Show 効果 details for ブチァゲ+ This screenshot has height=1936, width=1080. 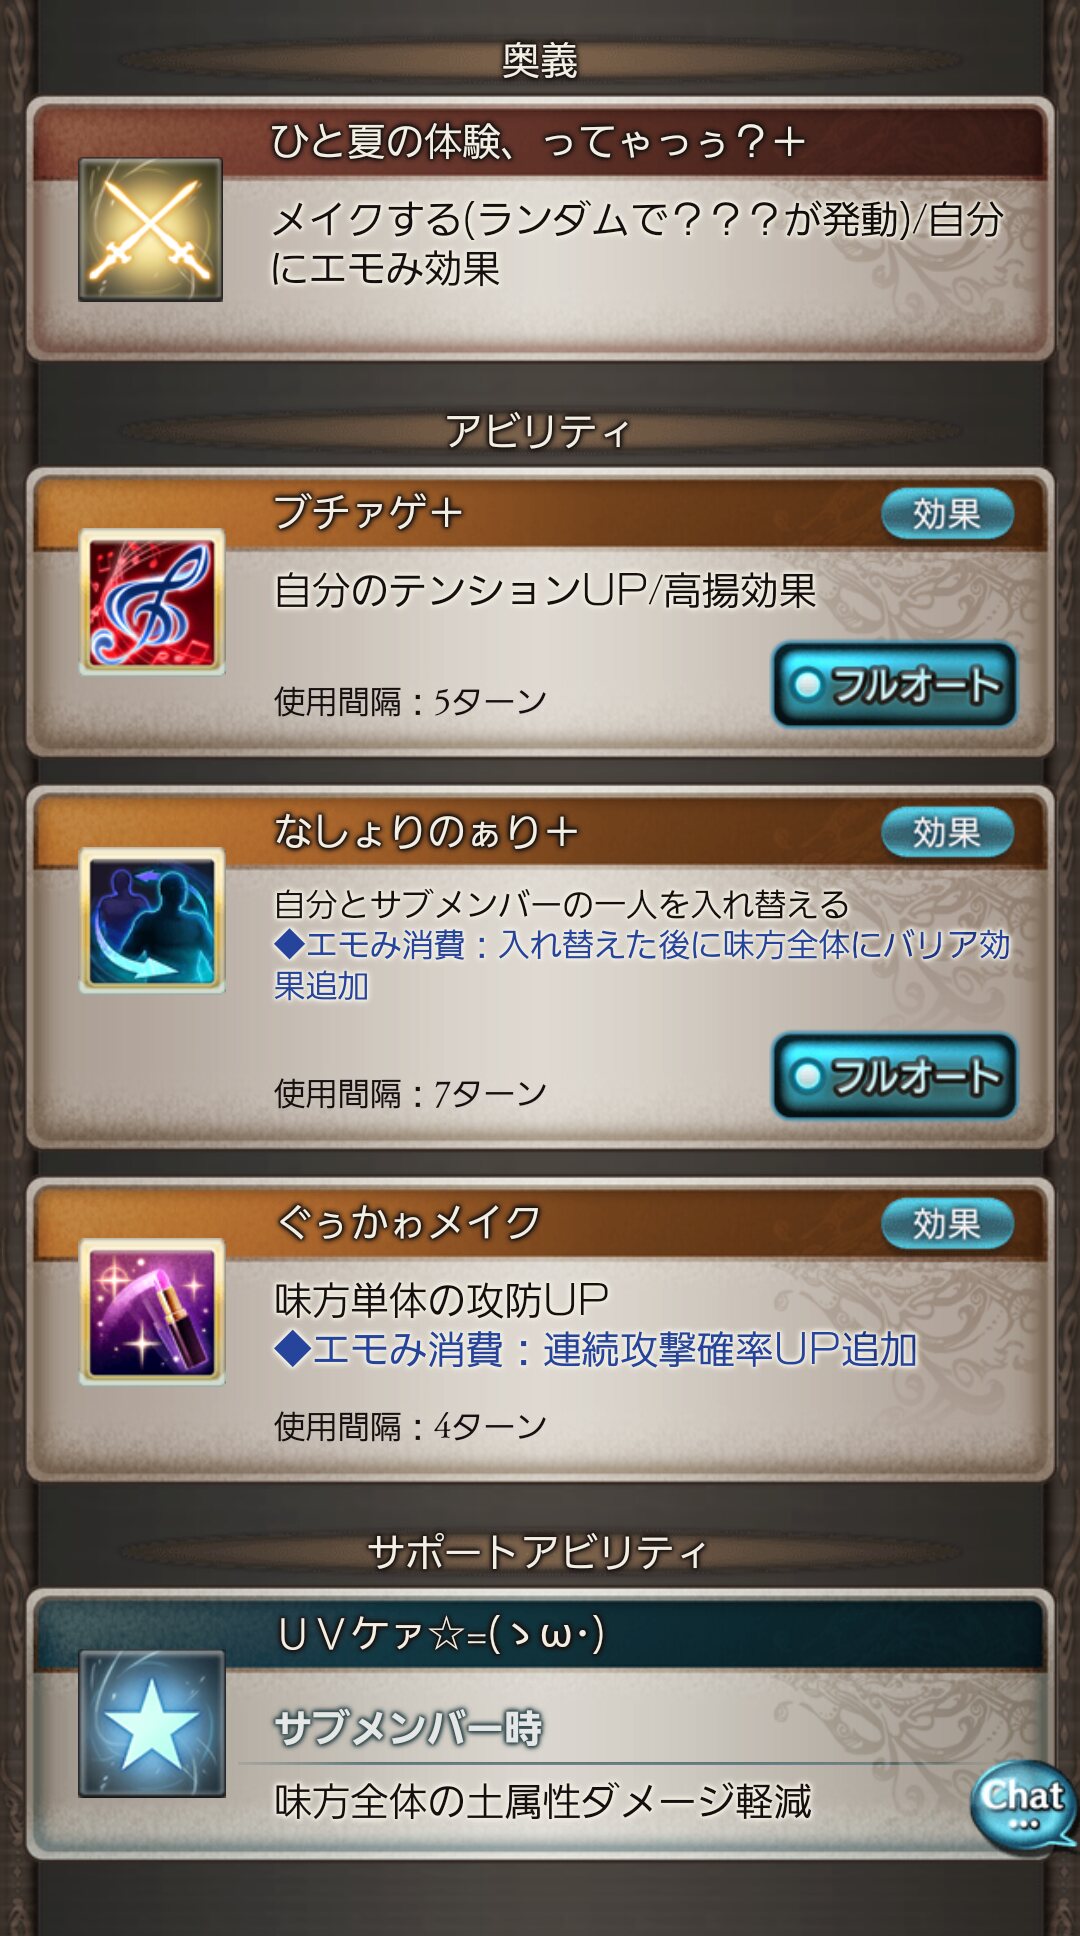[947, 514]
